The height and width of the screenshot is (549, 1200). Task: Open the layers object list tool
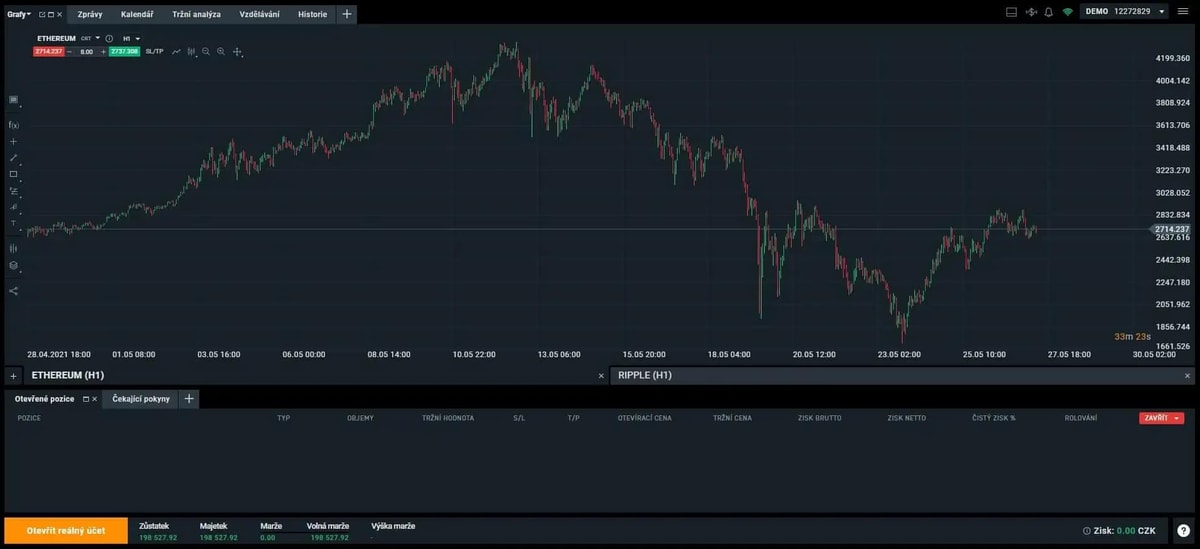pyautogui.click(x=13, y=266)
